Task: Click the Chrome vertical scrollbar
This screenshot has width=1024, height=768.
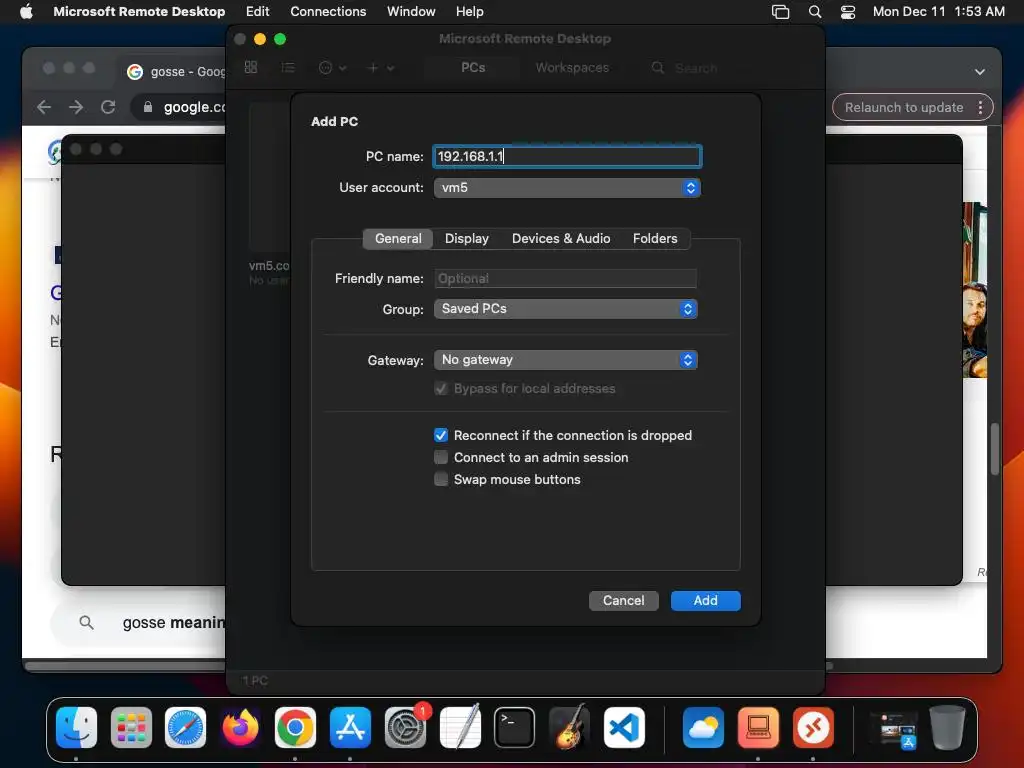Action: pyautogui.click(x=994, y=451)
